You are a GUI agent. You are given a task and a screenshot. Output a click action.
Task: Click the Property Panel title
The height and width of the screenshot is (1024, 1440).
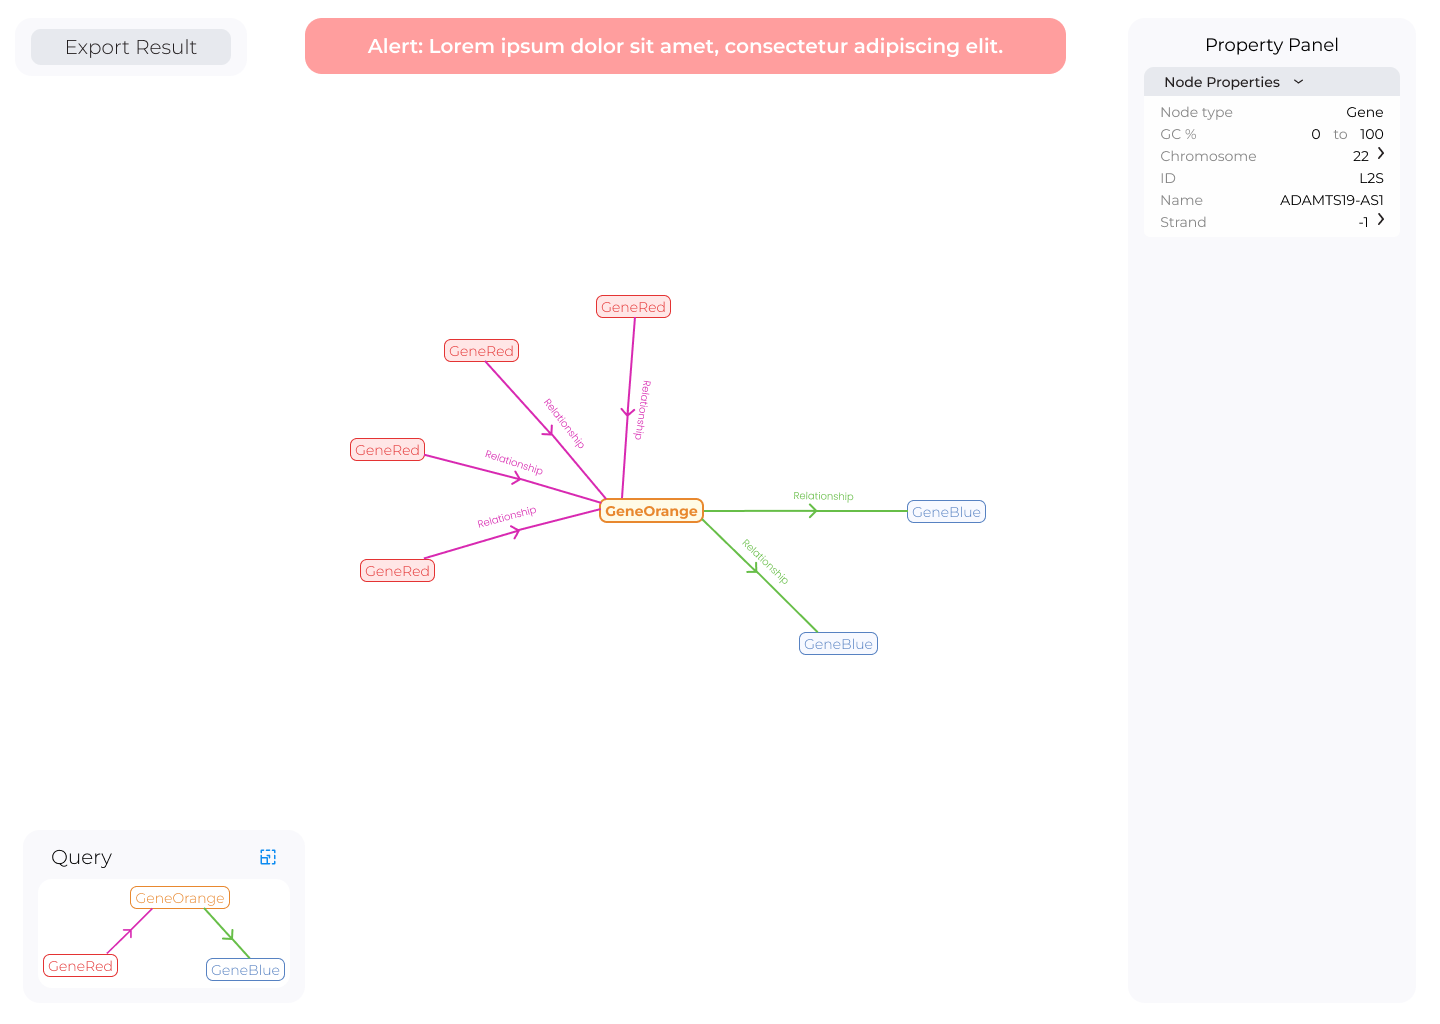(x=1271, y=45)
